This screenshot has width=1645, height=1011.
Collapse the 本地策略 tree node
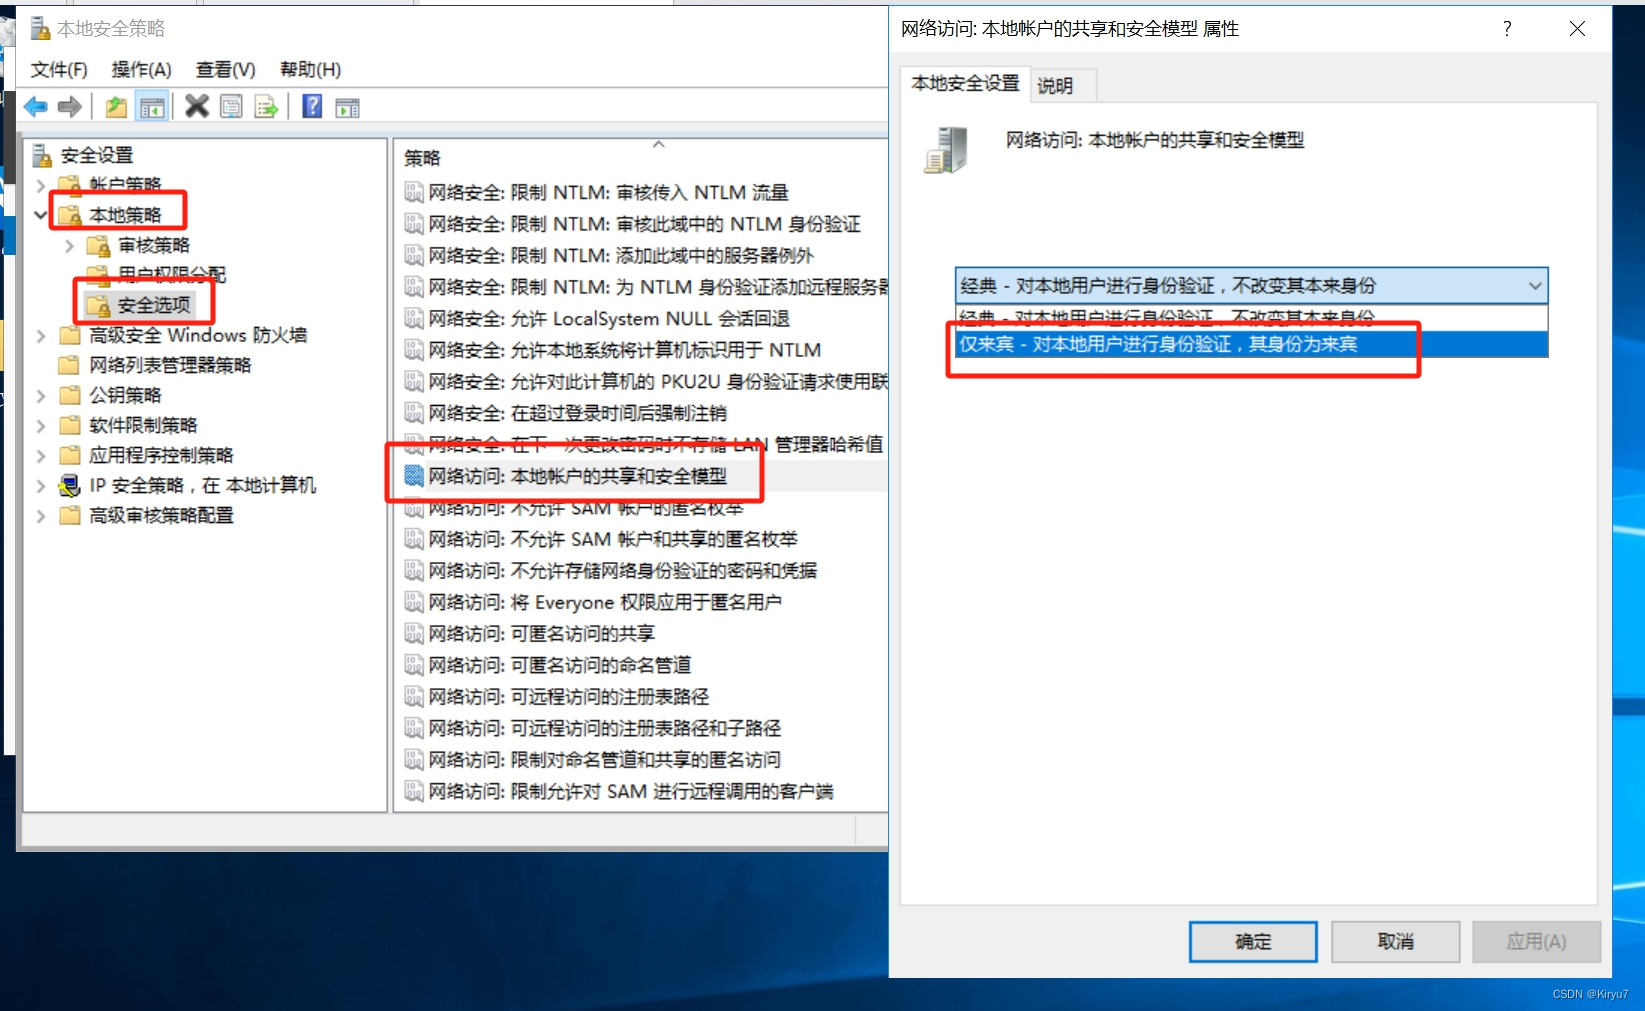[x=41, y=215]
